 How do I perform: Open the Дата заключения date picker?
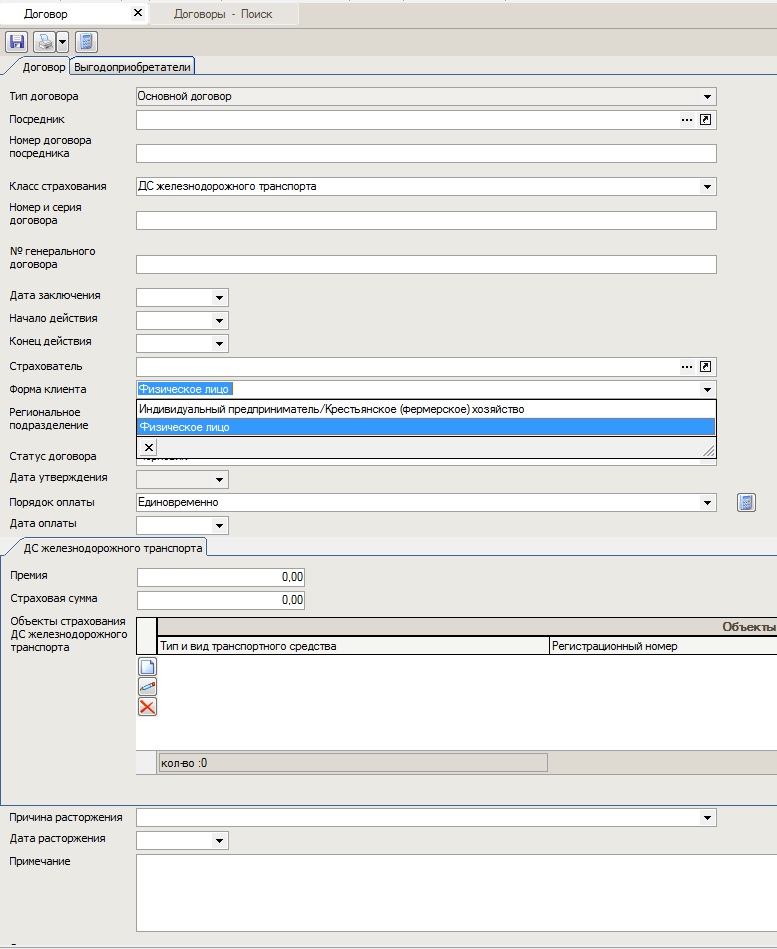point(219,297)
